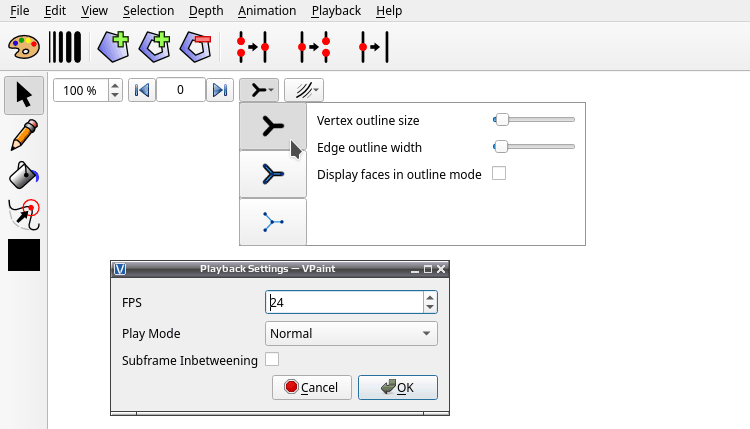Increase zoom with the up stepper arrow
The width and height of the screenshot is (750, 429).
coord(115,85)
